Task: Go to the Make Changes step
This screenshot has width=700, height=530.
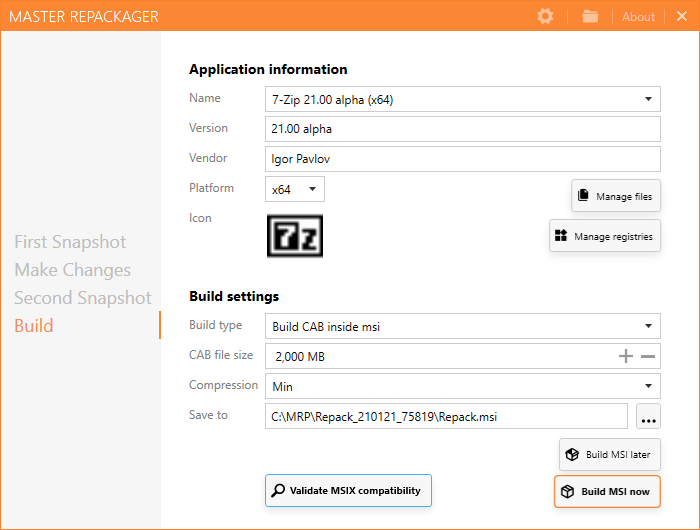Action: 72,270
